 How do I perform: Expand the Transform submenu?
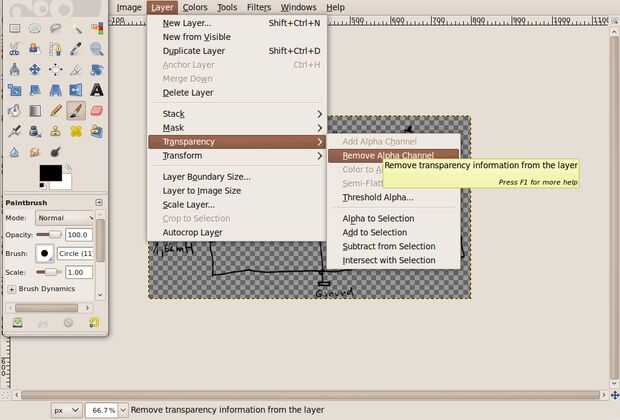coord(237,155)
